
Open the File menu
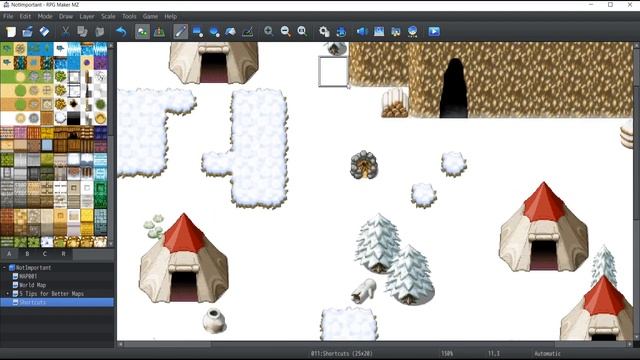click(8, 16)
